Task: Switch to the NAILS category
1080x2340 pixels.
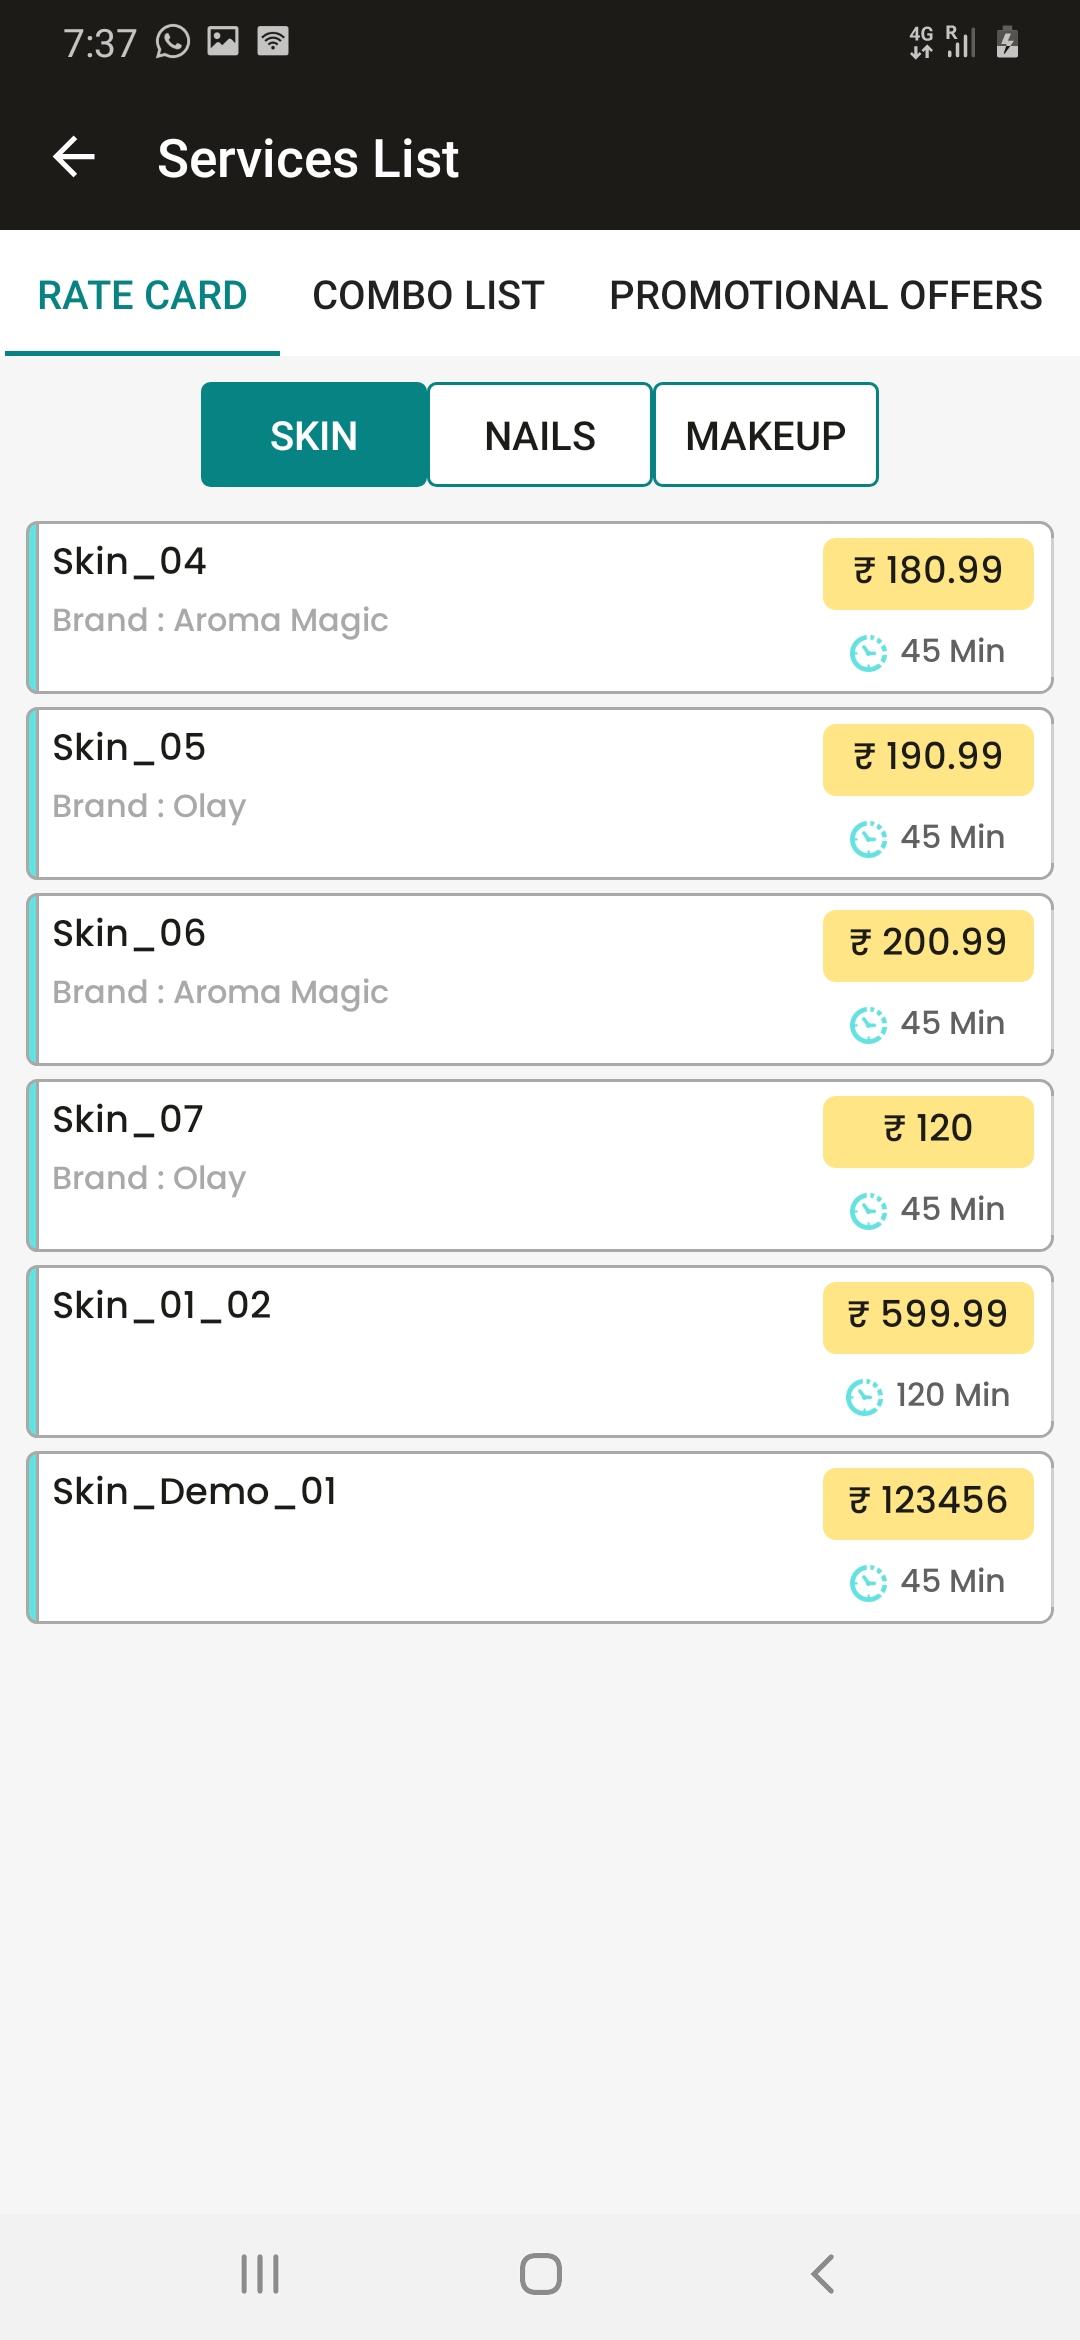Action: (x=540, y=435)
